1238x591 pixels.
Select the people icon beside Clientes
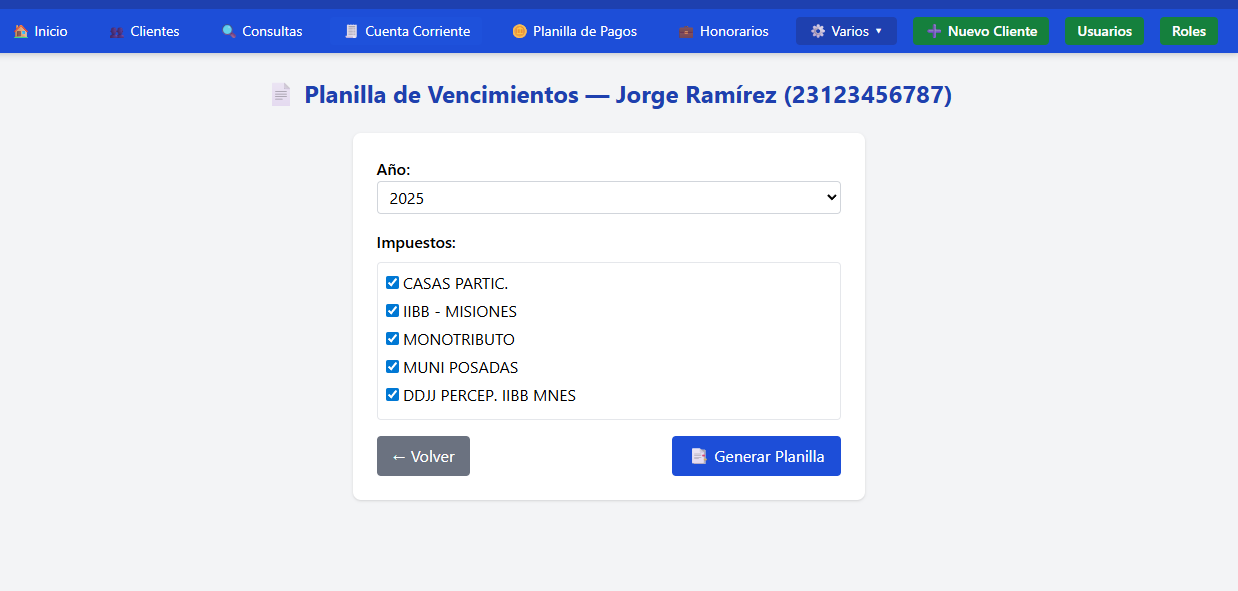pyautogui.click(x=119, y=31)
